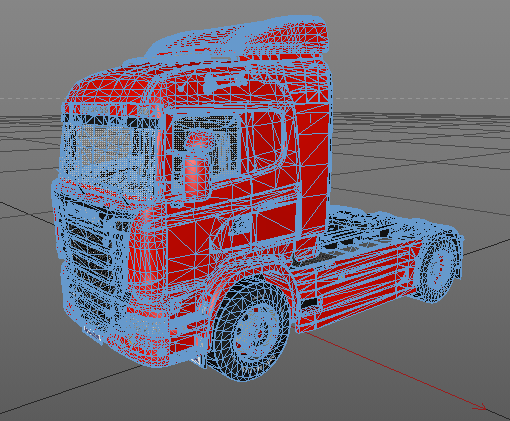The width and height of the screenshot is (510, 421).
Task: Click the red X-axis arrow tip
Action: click(x=480, y=407)
